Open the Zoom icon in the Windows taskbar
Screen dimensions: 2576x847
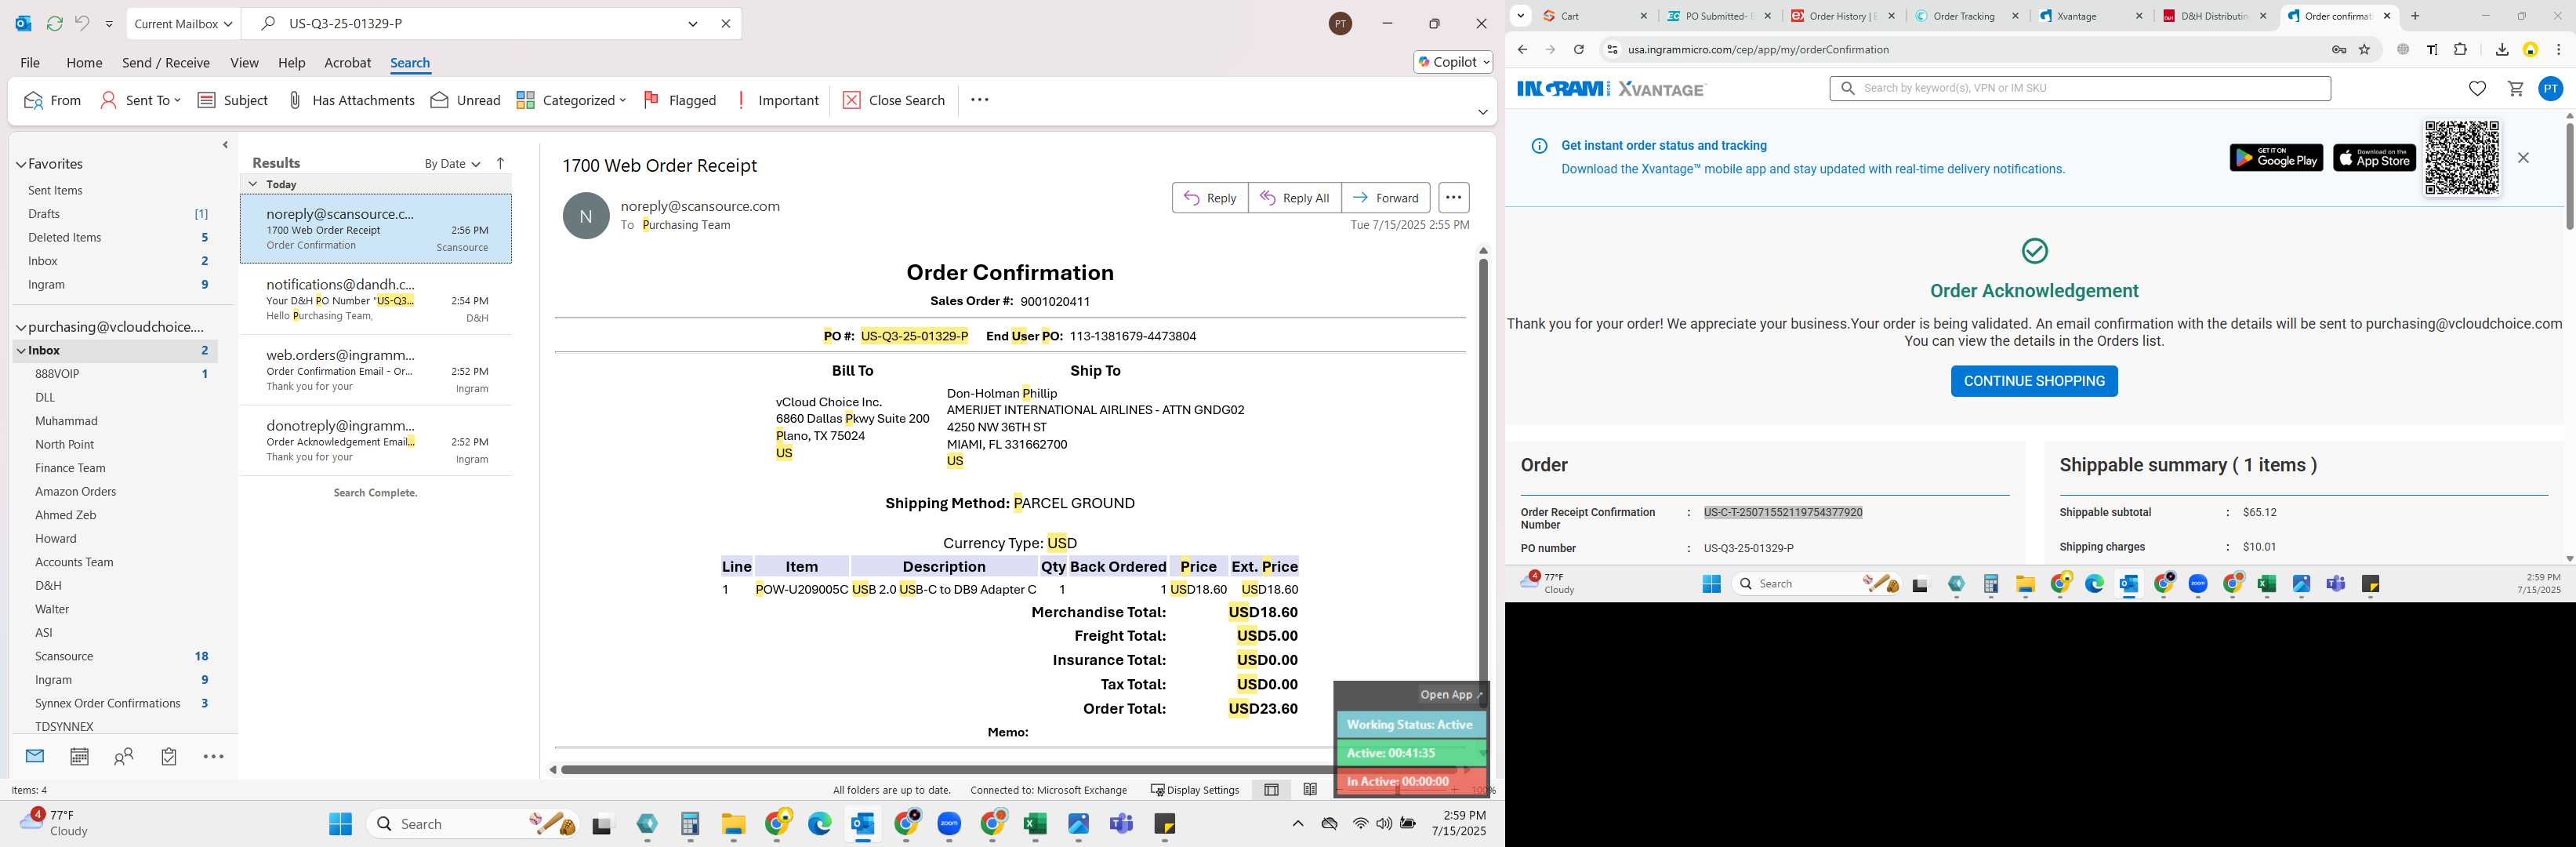click(950, 824)
